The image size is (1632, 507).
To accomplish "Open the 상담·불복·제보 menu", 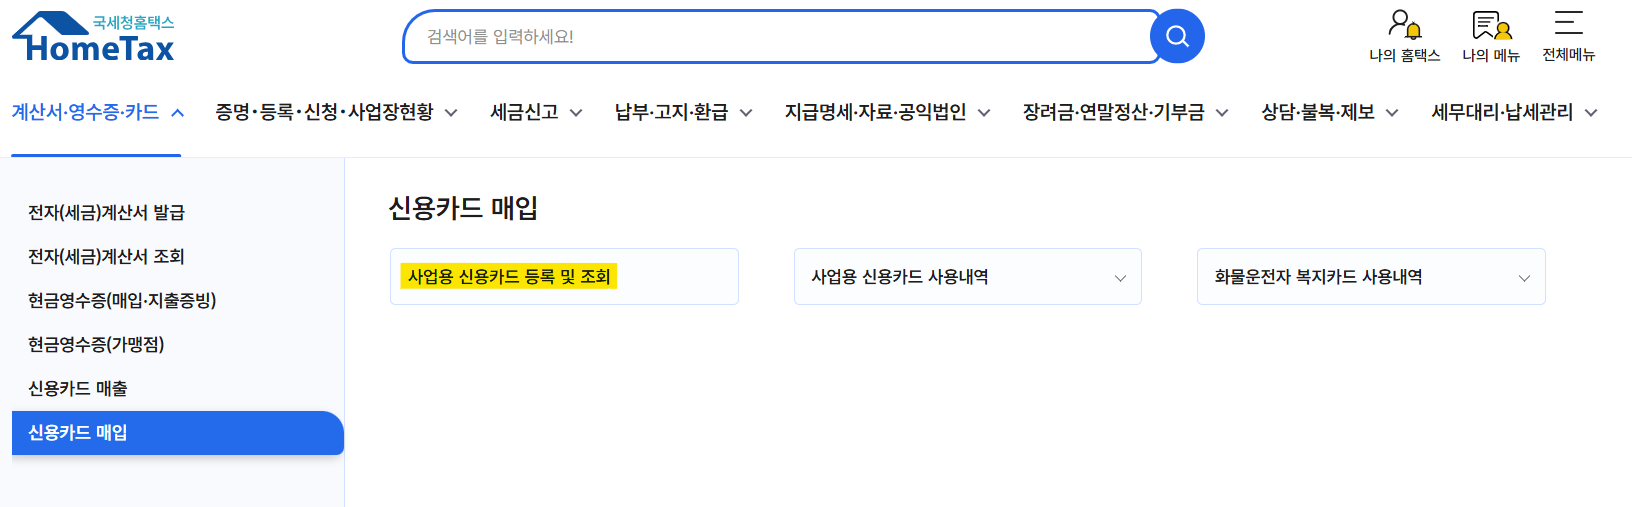I will pyautogui.click(x=1330, y=112).
